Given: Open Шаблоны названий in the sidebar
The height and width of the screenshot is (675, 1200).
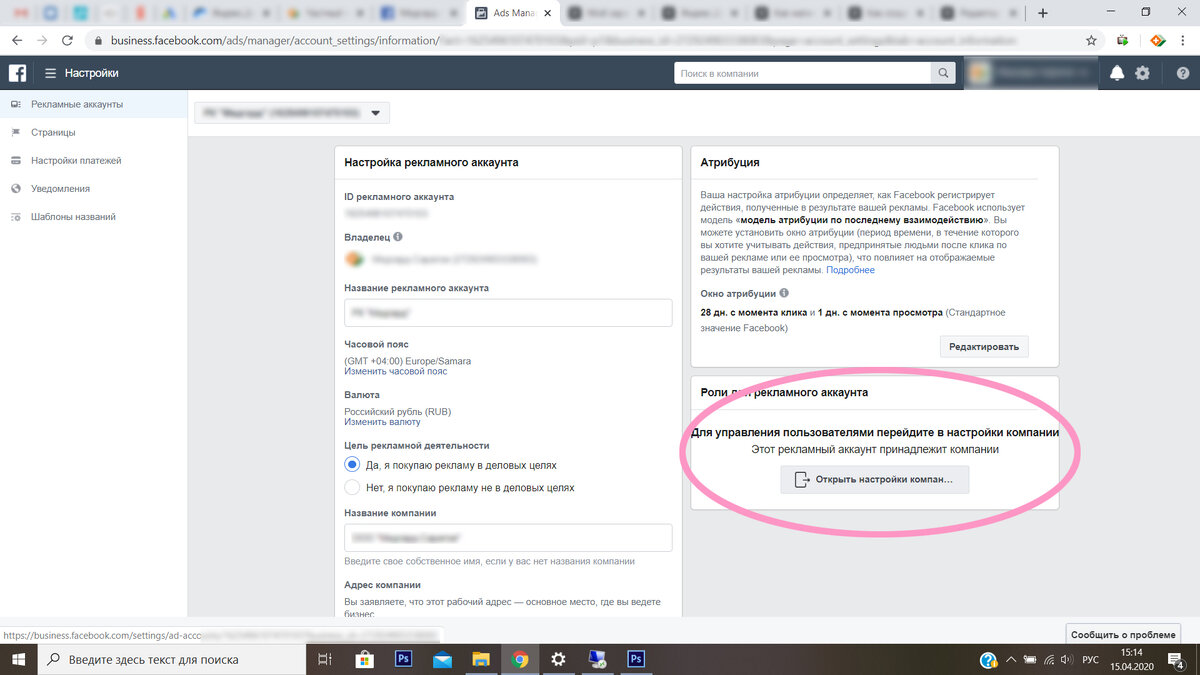Looking at the screenshot, I should [x=73, y=216].
